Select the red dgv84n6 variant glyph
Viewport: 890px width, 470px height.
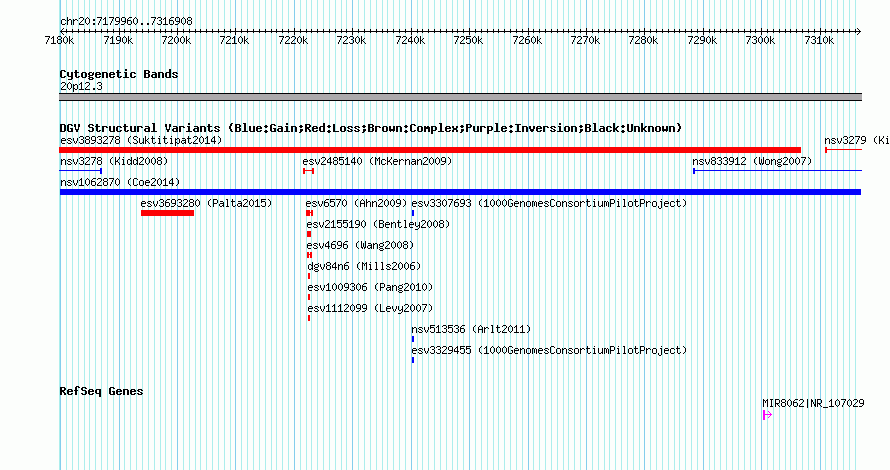pos(309,276)
